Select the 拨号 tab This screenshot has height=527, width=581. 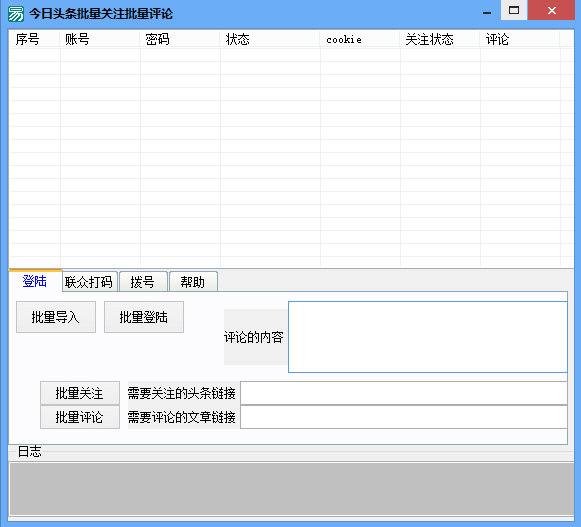143,282
